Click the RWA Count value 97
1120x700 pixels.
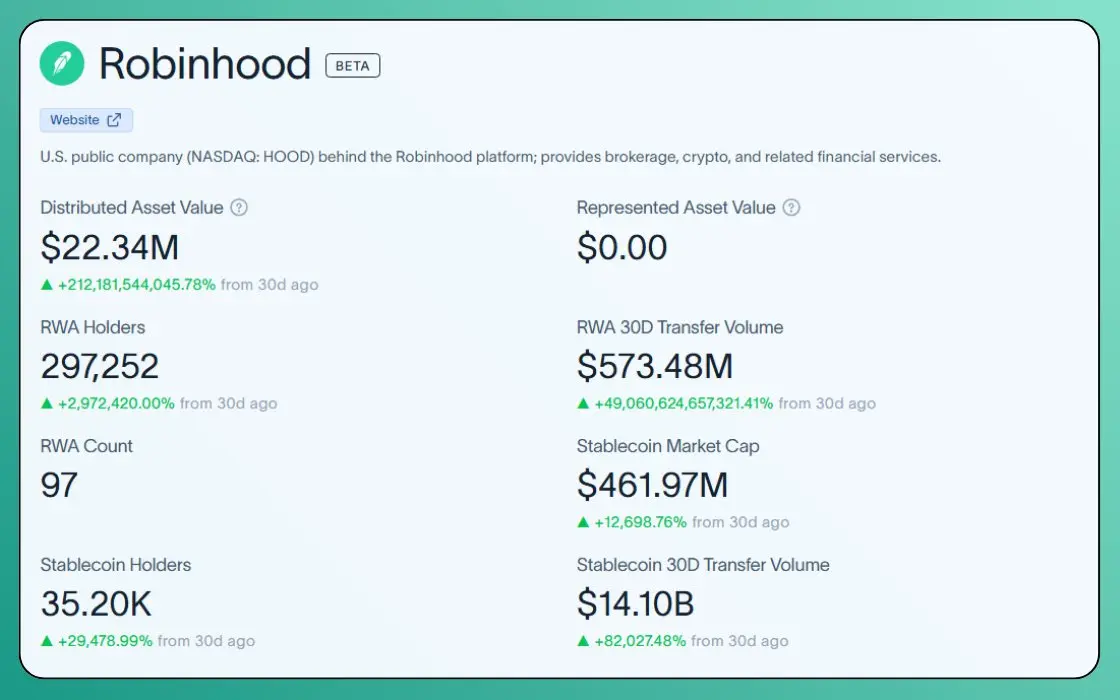click(59, 486)
